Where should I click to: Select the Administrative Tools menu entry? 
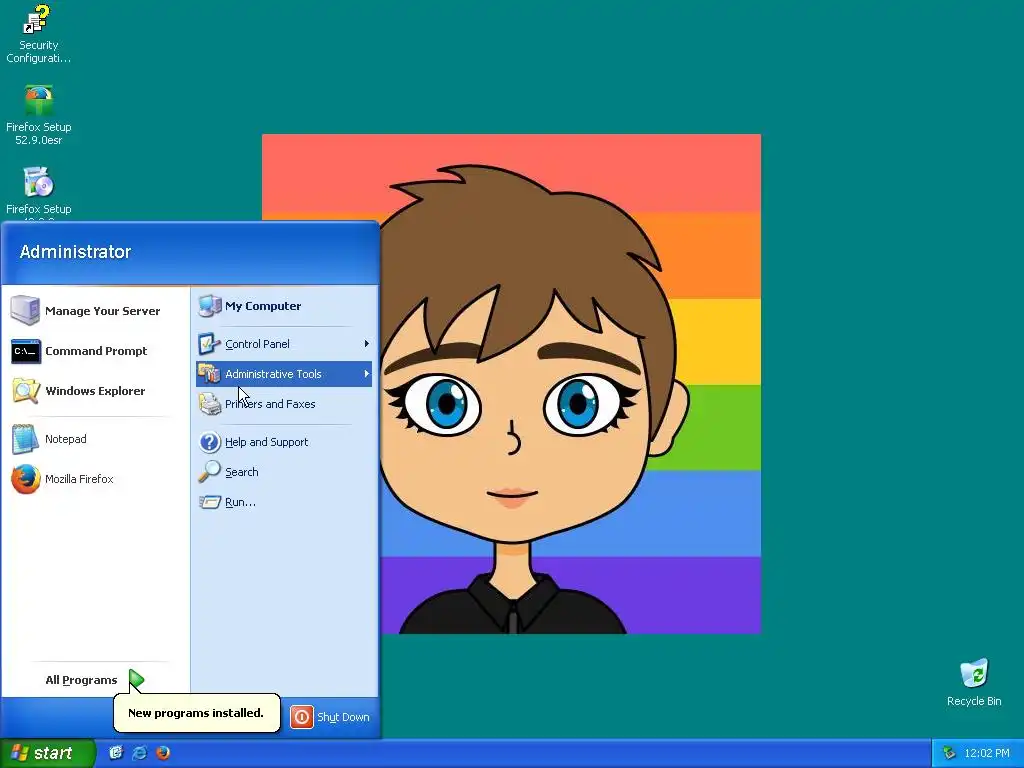coord(284,374)
